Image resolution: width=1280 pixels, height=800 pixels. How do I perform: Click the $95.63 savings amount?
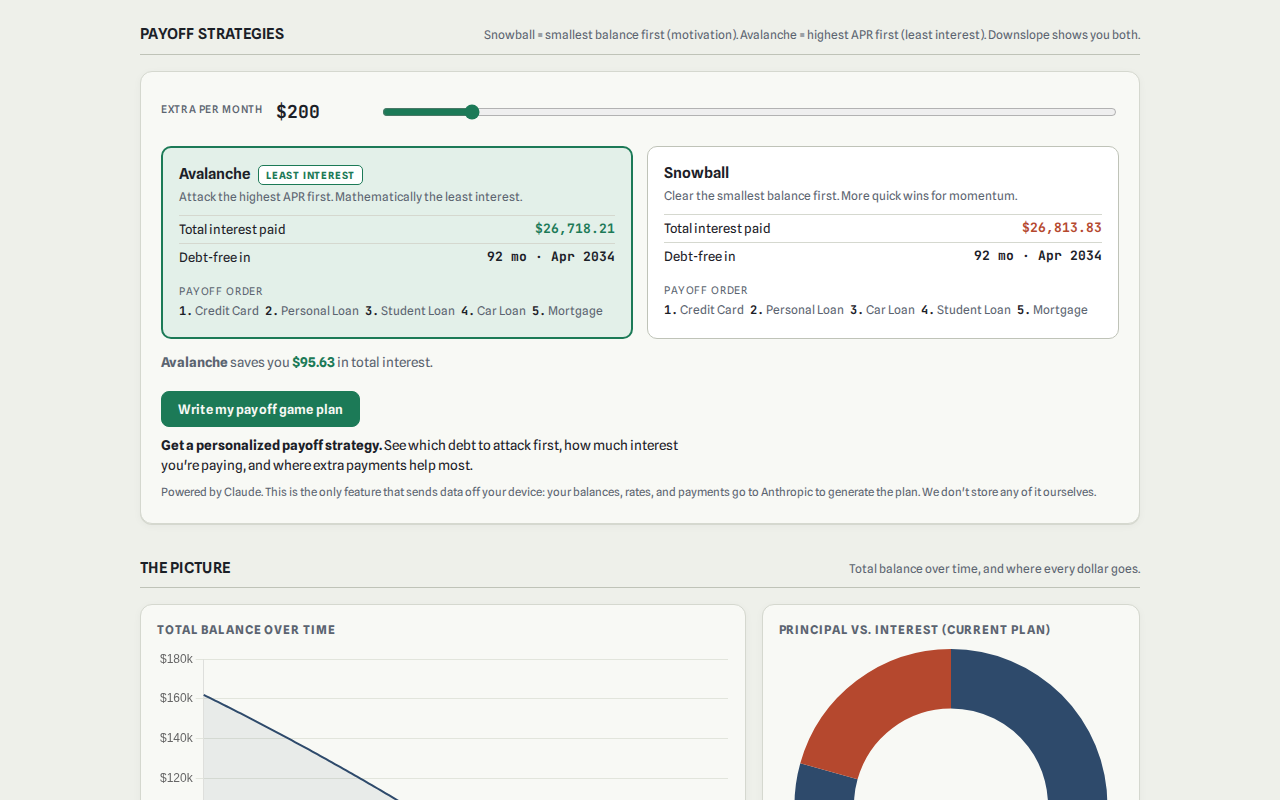tap(313, 362)
